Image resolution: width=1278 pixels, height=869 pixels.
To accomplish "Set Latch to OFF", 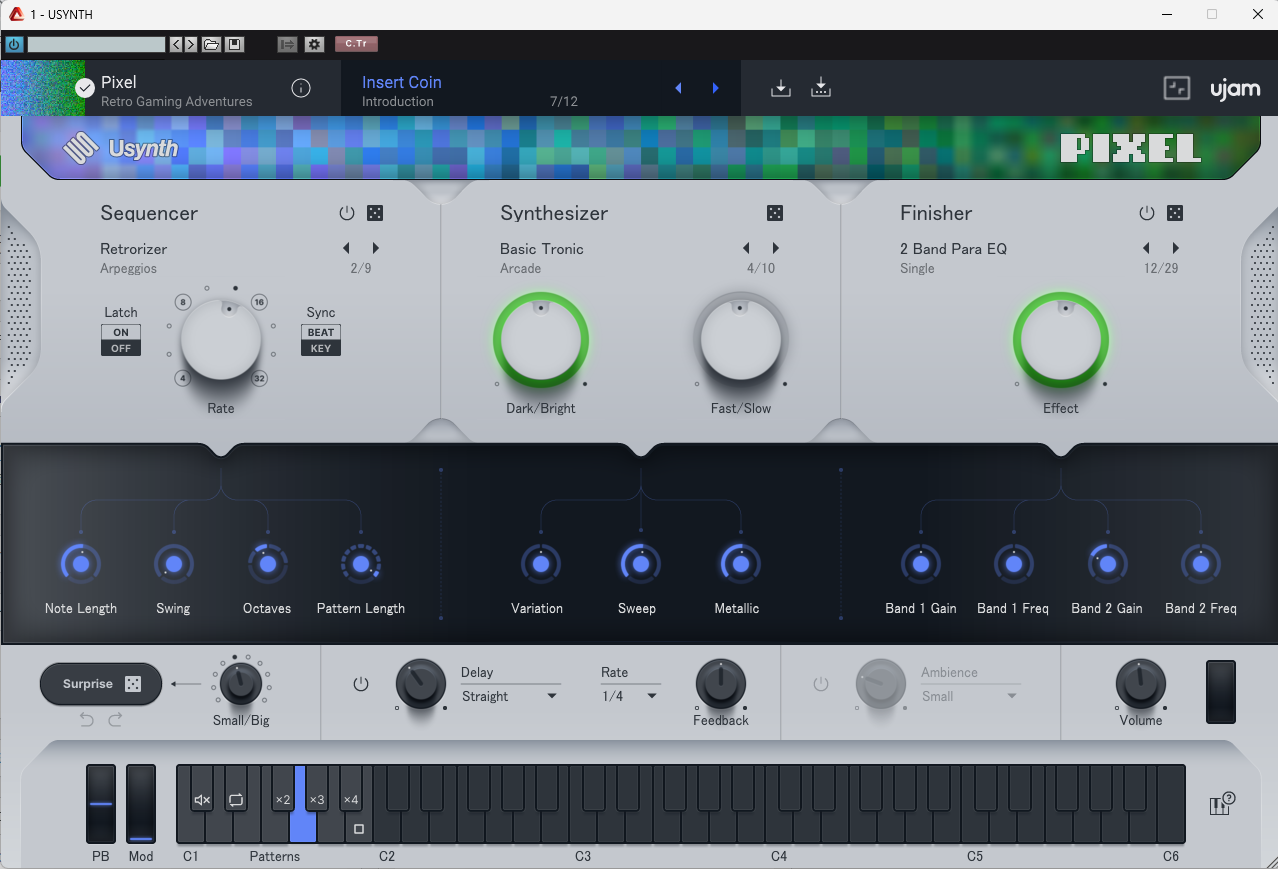I will tap(121, 348).
